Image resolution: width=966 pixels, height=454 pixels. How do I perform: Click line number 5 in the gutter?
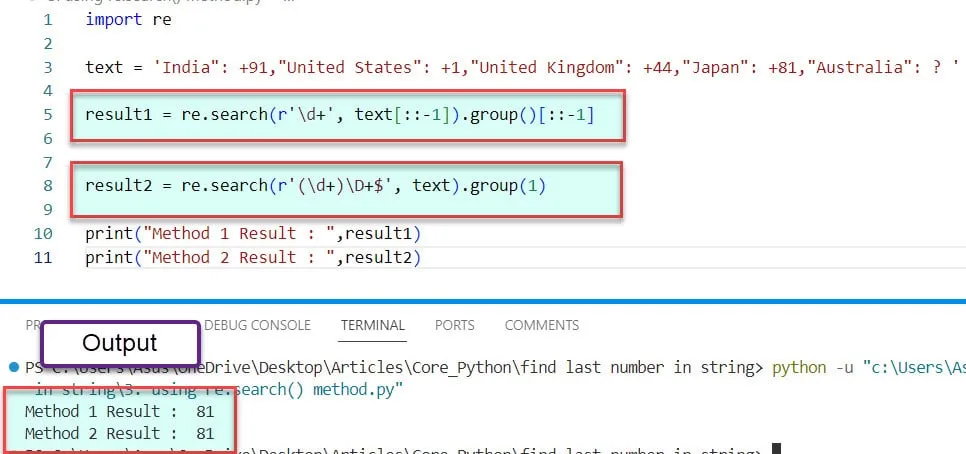pos(48,115)
